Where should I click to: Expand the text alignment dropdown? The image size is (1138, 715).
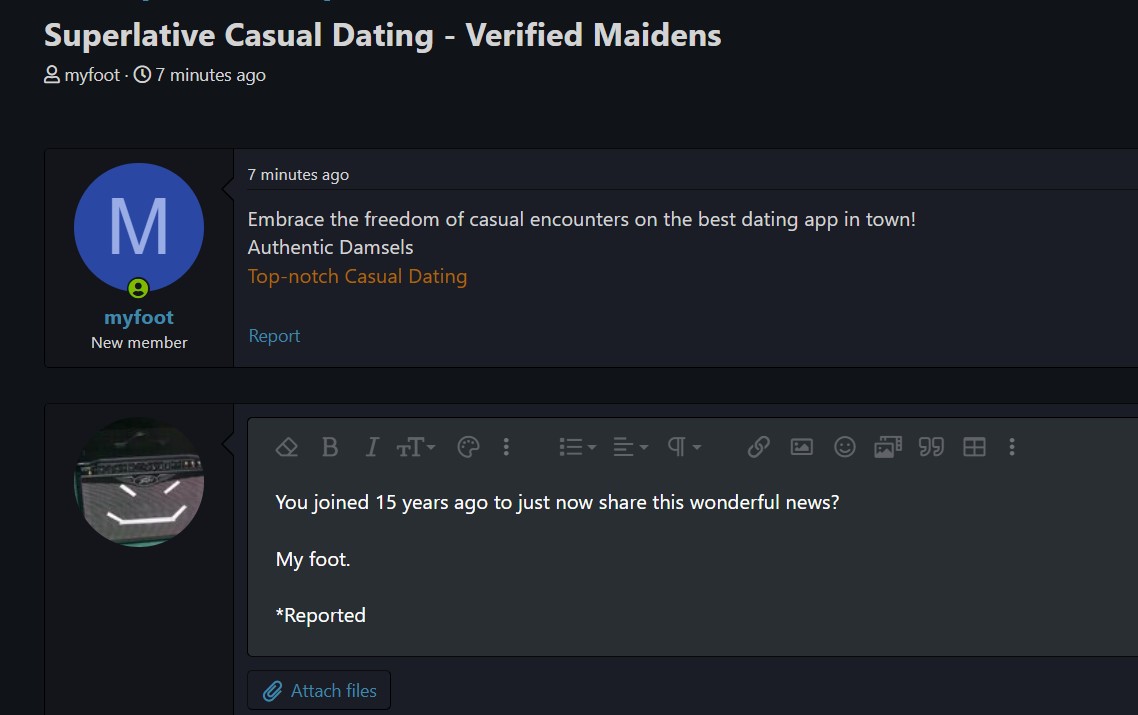coord(630,447)
